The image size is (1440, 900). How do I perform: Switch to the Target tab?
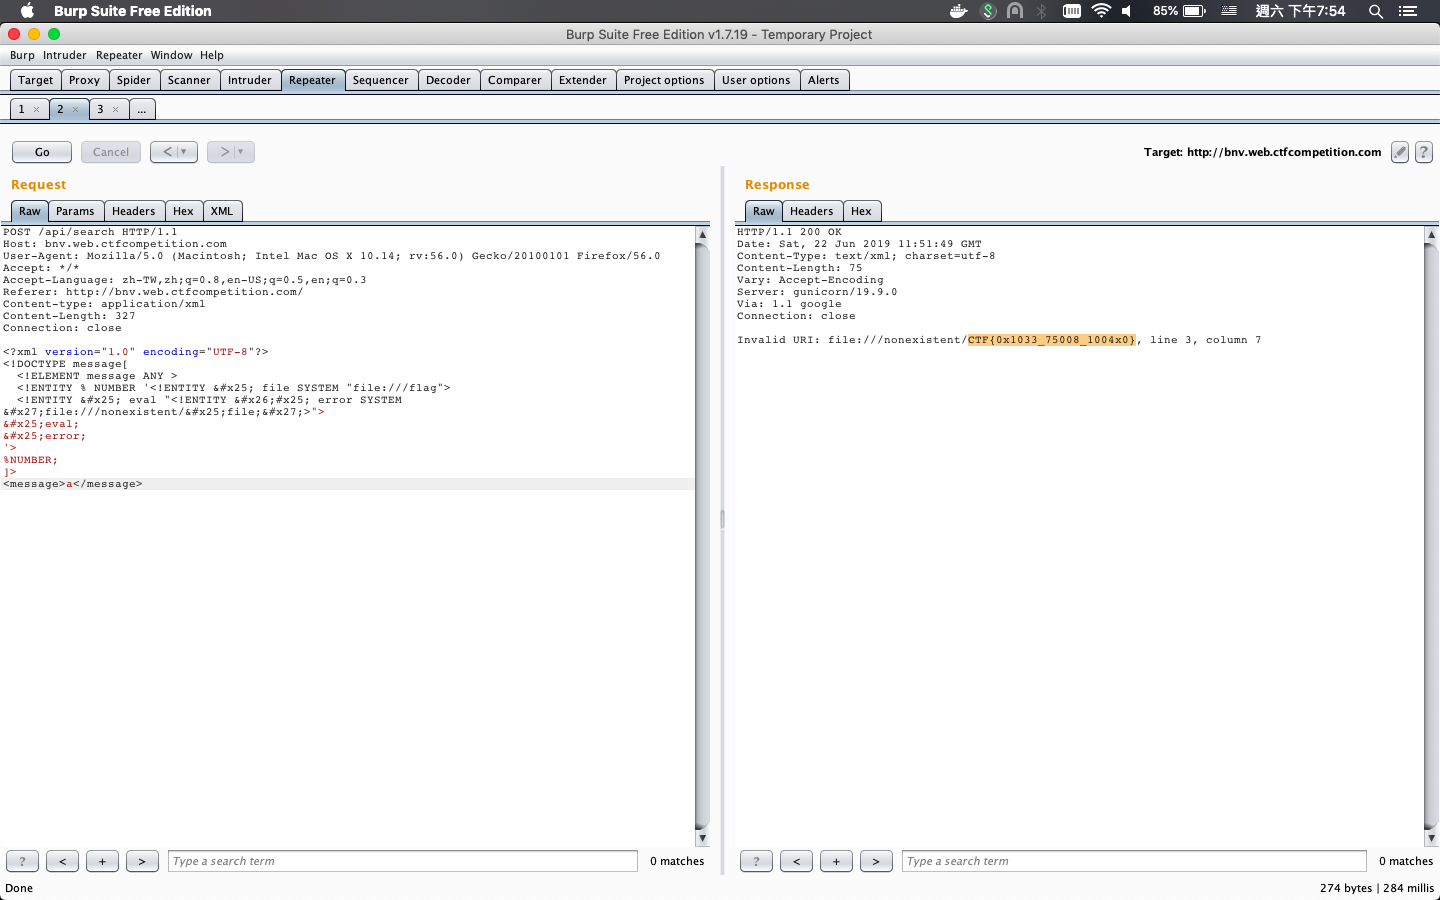[36, 80]
